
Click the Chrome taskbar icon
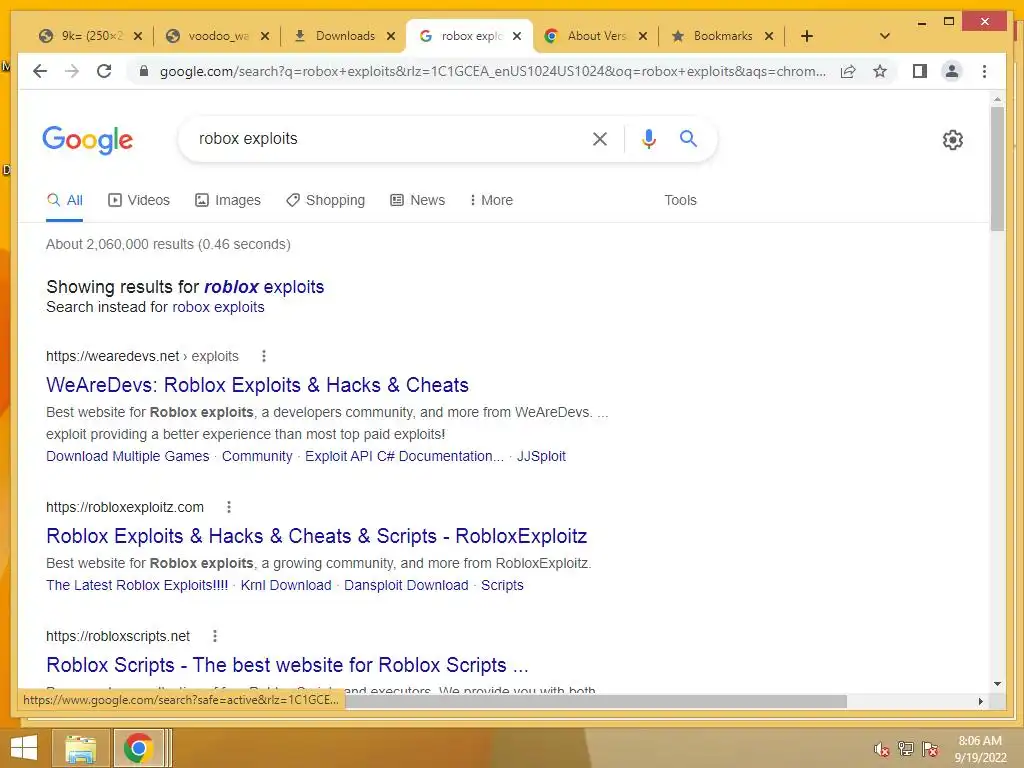[x=138, y=748]
